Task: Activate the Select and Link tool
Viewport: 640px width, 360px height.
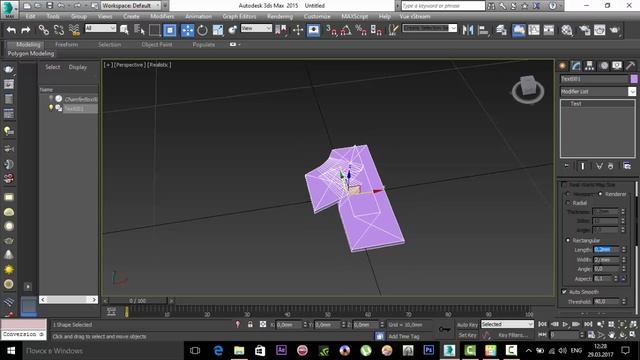Action: pyautogui.click(x=44, y=30)
